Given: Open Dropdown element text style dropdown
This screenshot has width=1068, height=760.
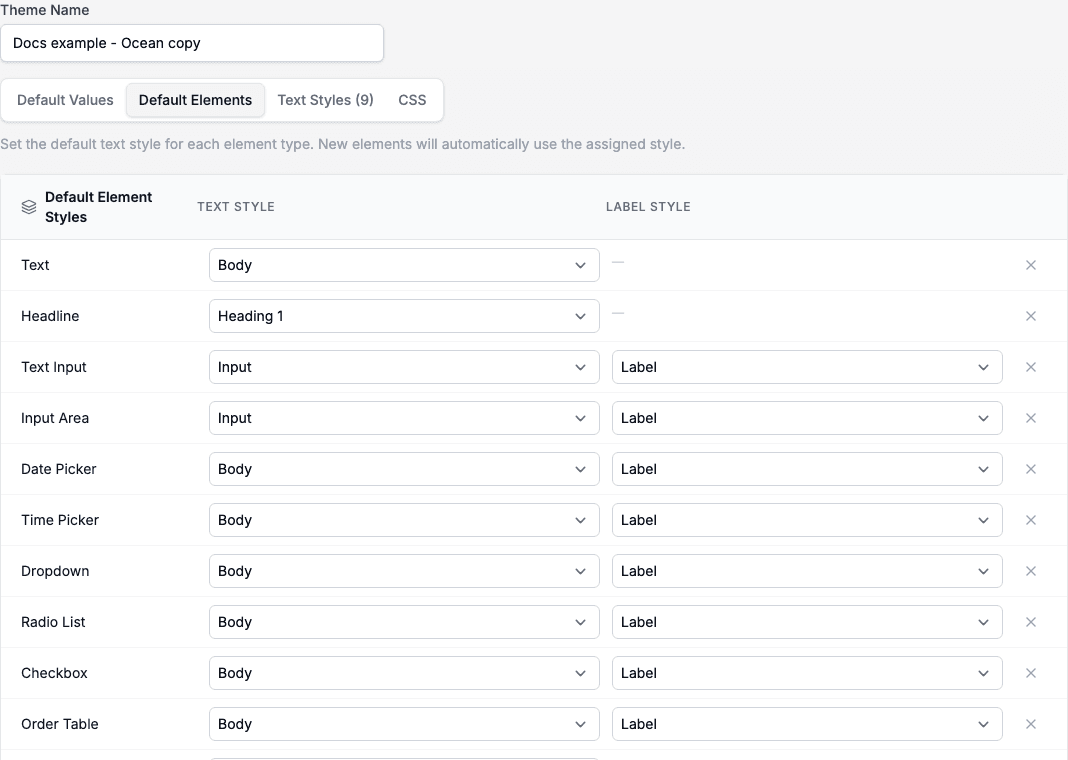Looking at the screenshot, I should pyautogui.click(x=404, y=571).
